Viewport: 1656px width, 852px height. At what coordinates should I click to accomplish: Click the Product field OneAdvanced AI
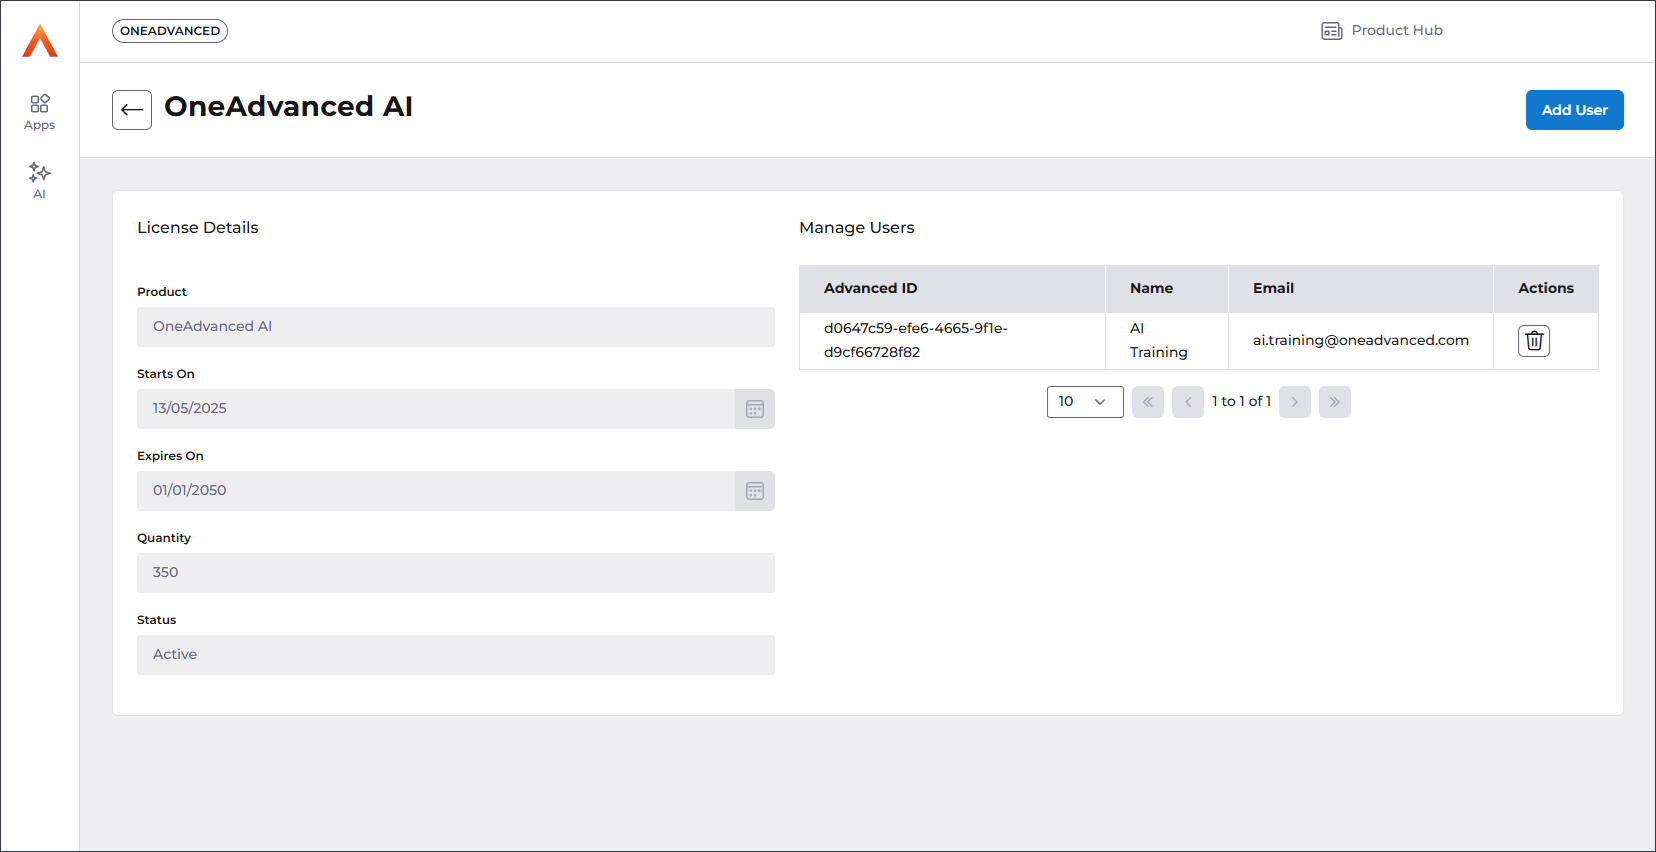pyautogui.click(x=456, y=327)
